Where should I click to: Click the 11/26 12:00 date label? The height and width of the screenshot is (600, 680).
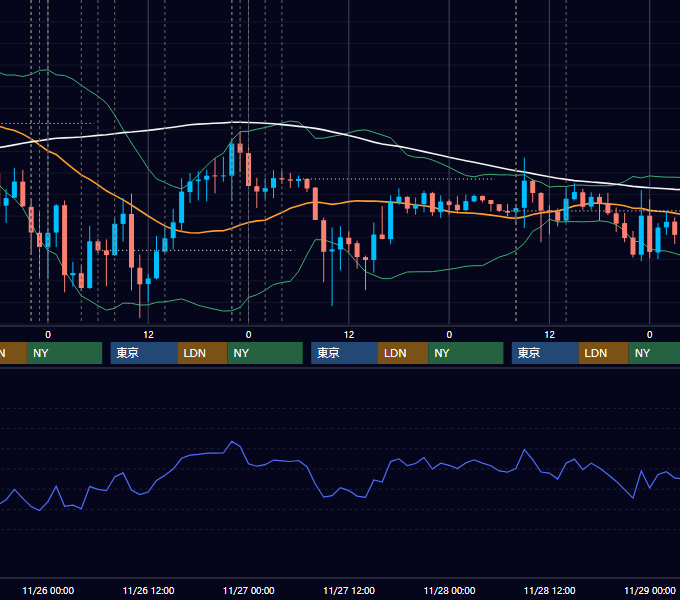(148, 590)
